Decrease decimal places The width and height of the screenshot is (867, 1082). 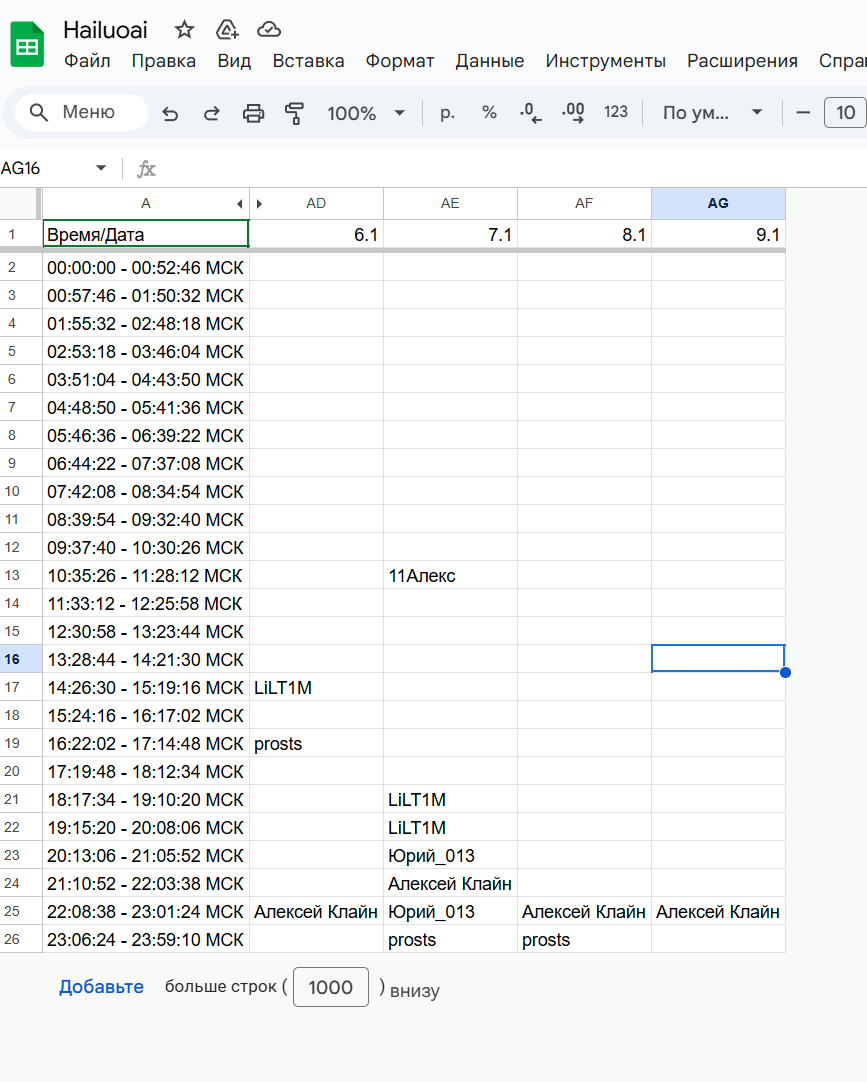tap(531, 113)
